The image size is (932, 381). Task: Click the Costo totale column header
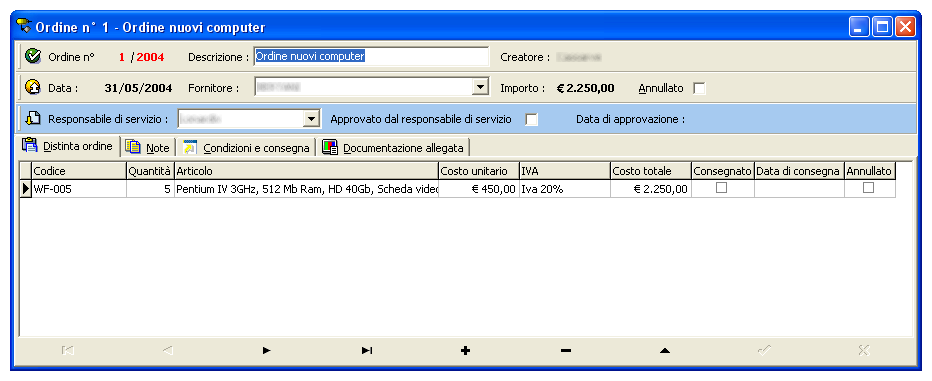pos(650,171)
